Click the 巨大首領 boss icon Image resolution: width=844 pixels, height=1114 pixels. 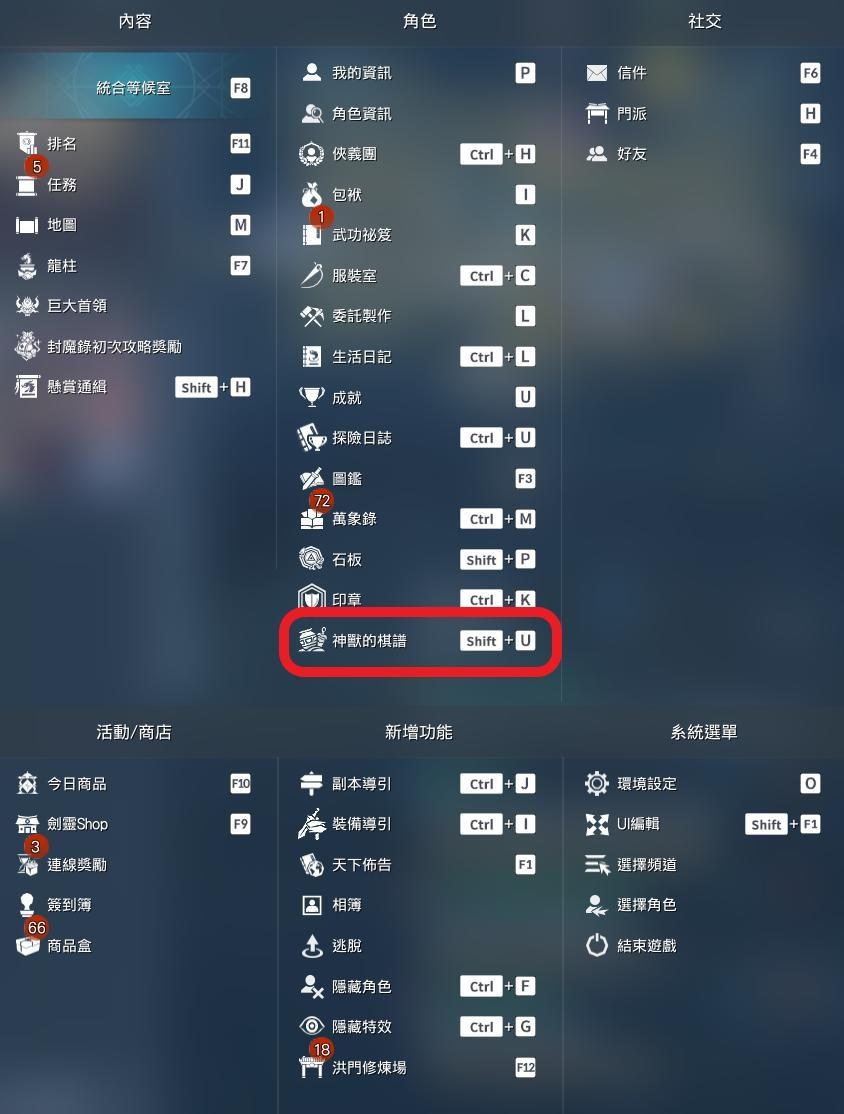point(27,305)
